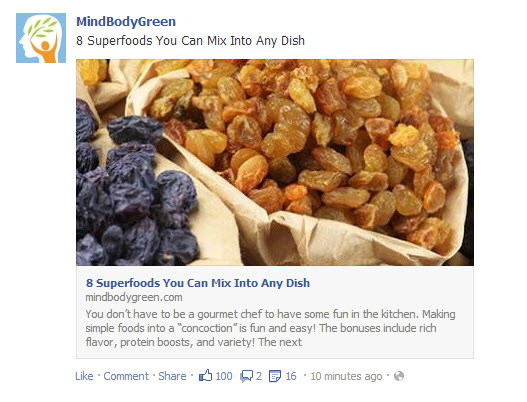
Task: Click the post caption above the photo
Action: click(x=191, y=41)
